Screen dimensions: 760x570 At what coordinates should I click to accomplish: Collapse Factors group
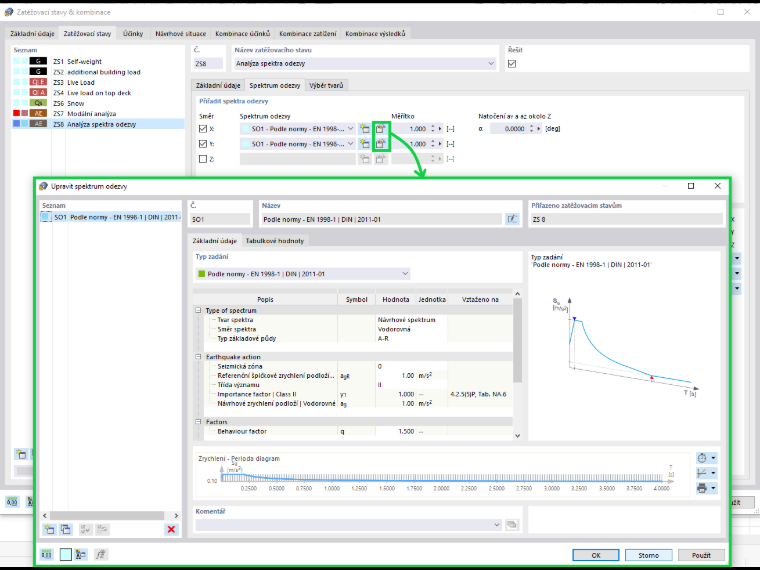pos(198,422)
